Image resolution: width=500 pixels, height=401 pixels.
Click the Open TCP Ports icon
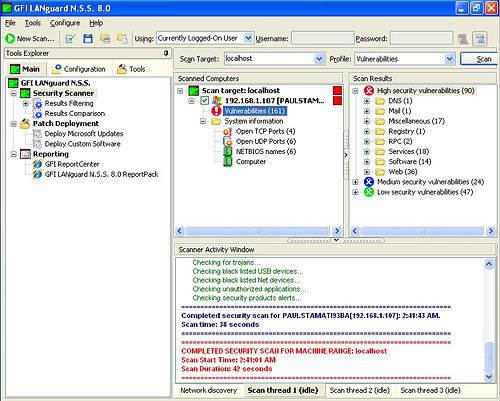(228, 131)
